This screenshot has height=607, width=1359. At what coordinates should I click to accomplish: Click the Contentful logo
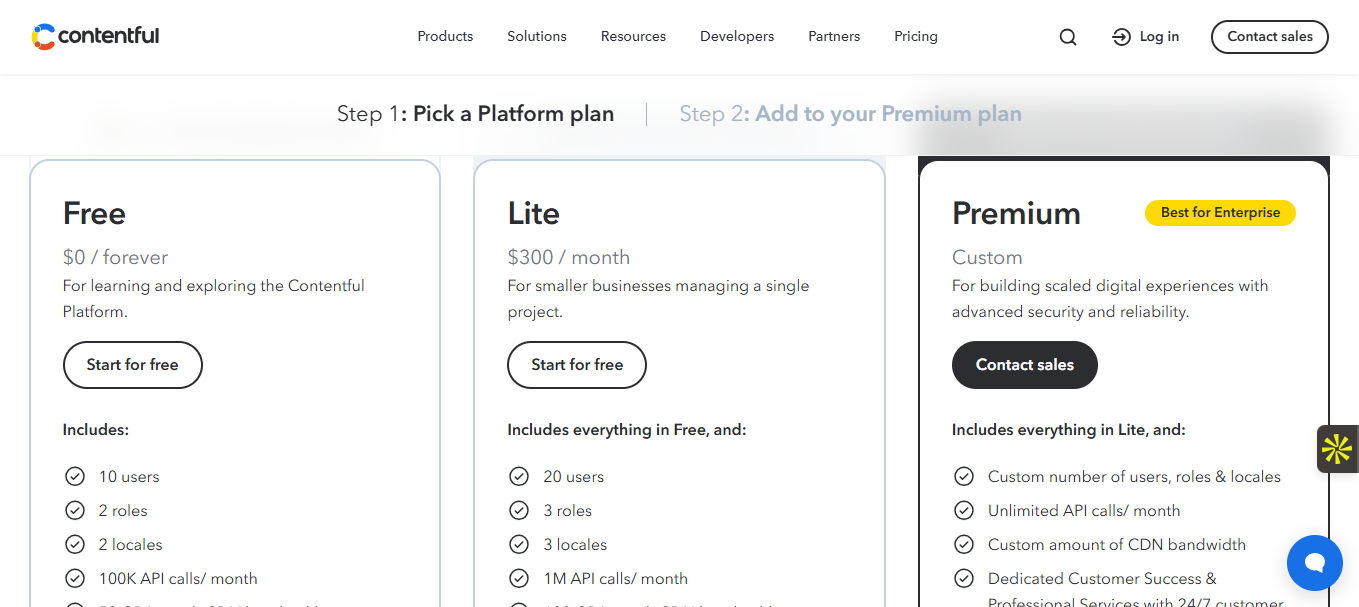(x=96, y=37)
